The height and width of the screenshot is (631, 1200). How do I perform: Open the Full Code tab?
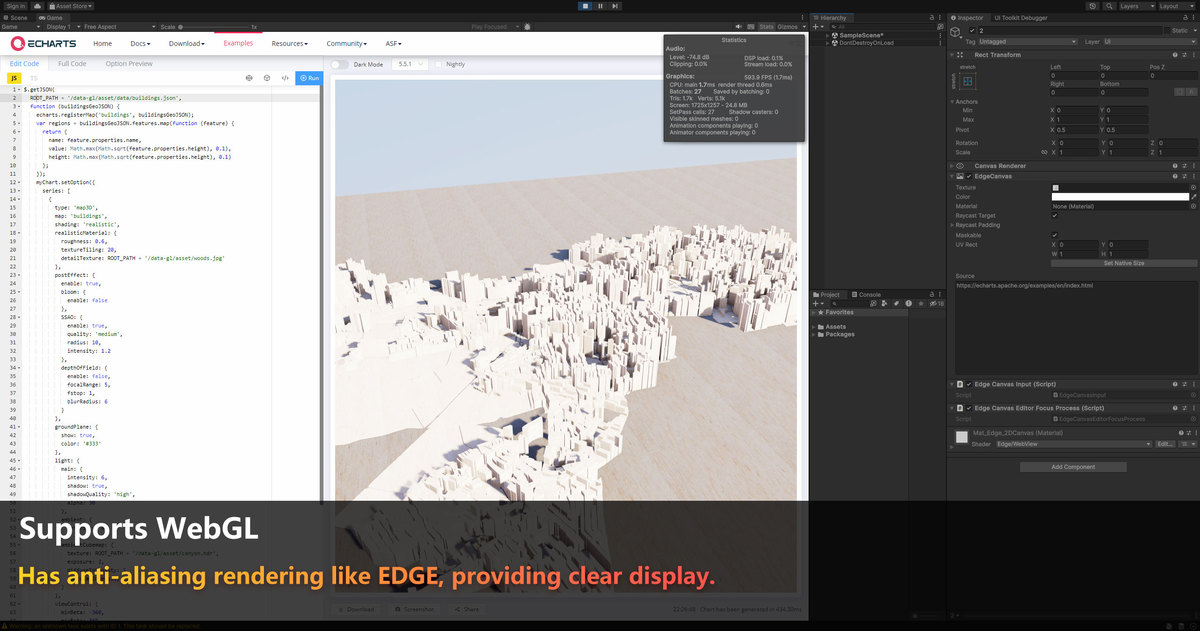tap(72, 64)
